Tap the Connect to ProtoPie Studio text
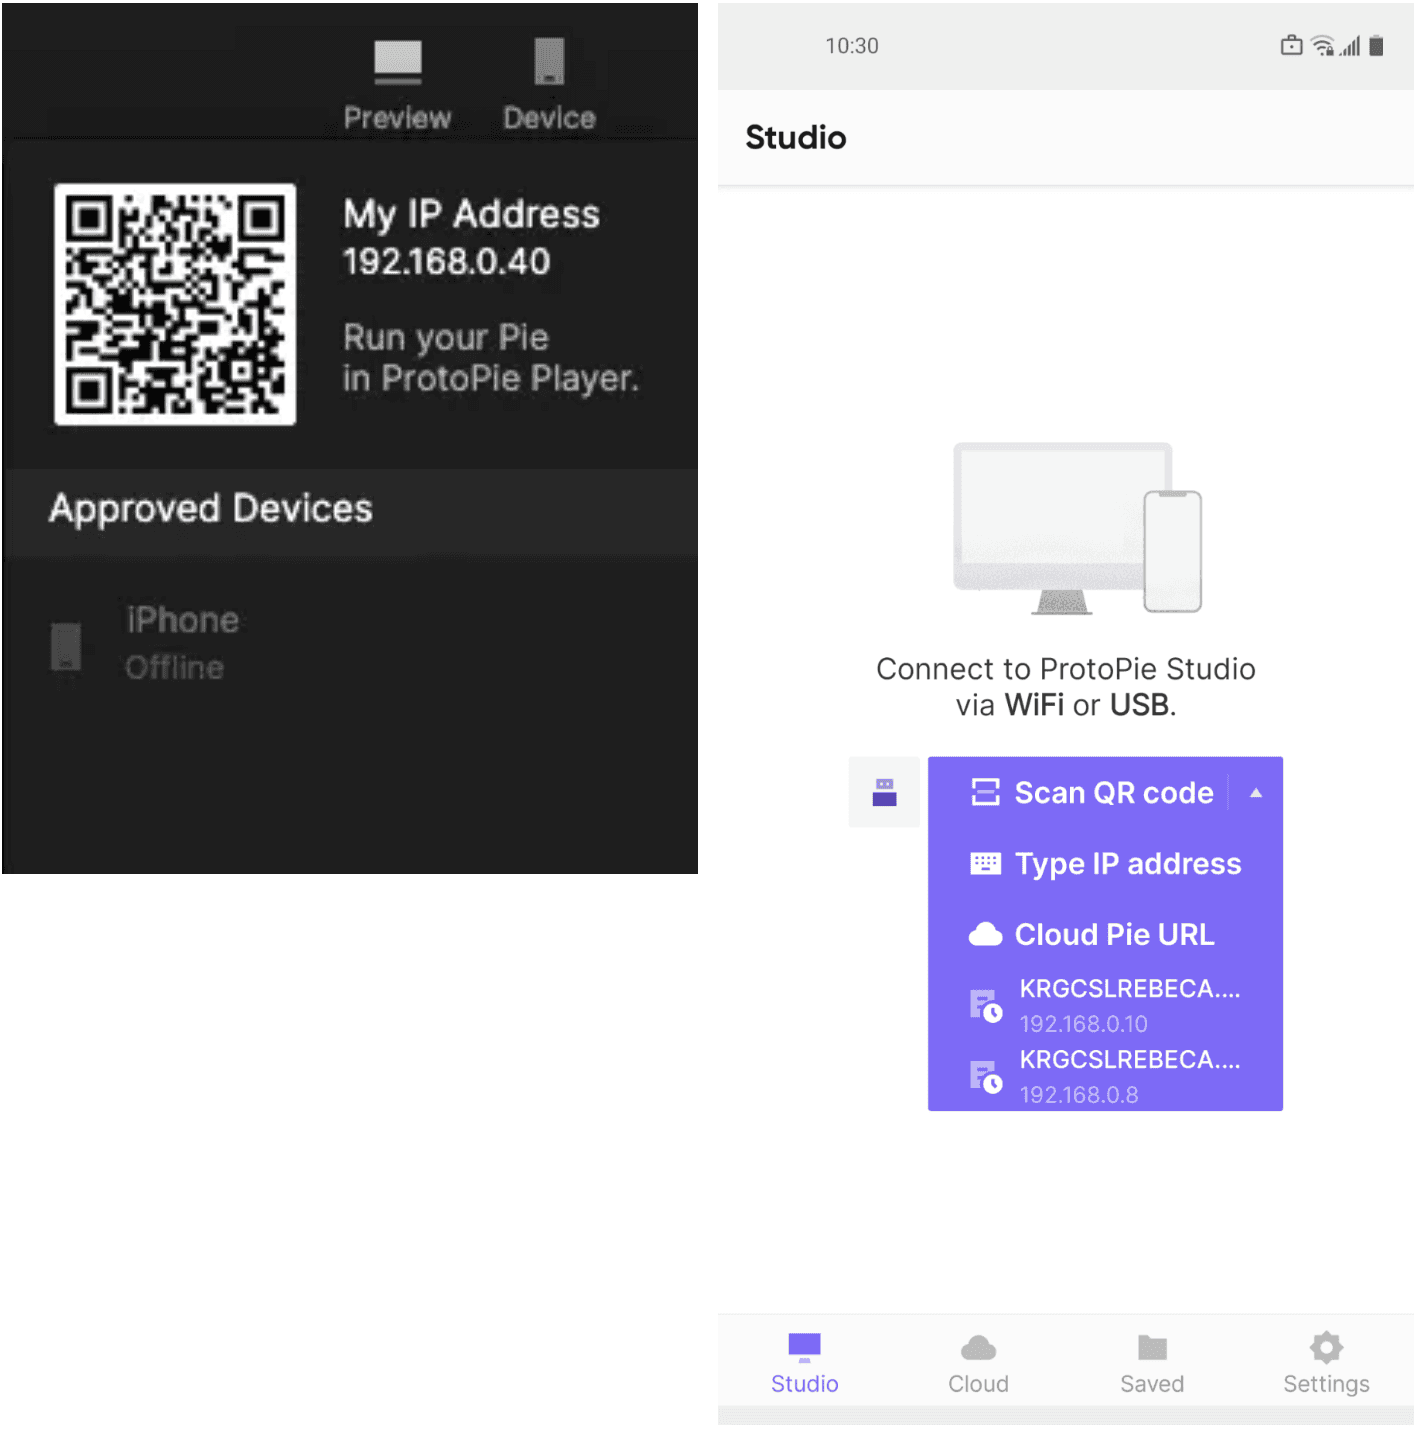This screenshot has width=1420, height=1432. click(1066, 687)
